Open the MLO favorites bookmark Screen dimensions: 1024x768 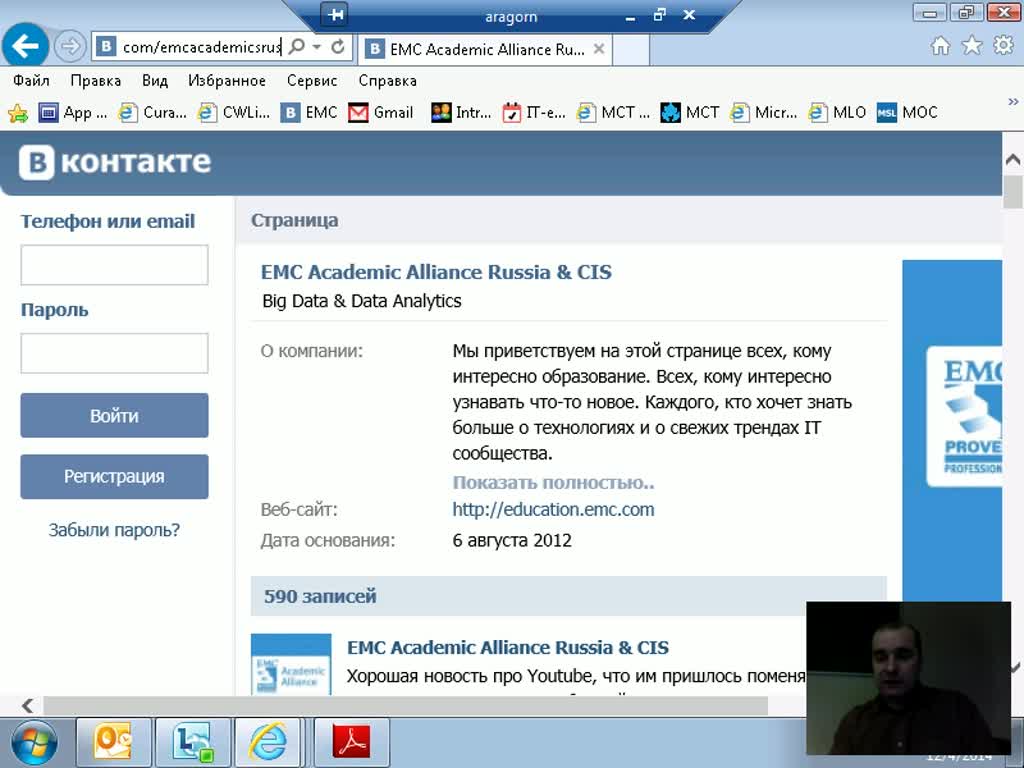coord(837,112)
